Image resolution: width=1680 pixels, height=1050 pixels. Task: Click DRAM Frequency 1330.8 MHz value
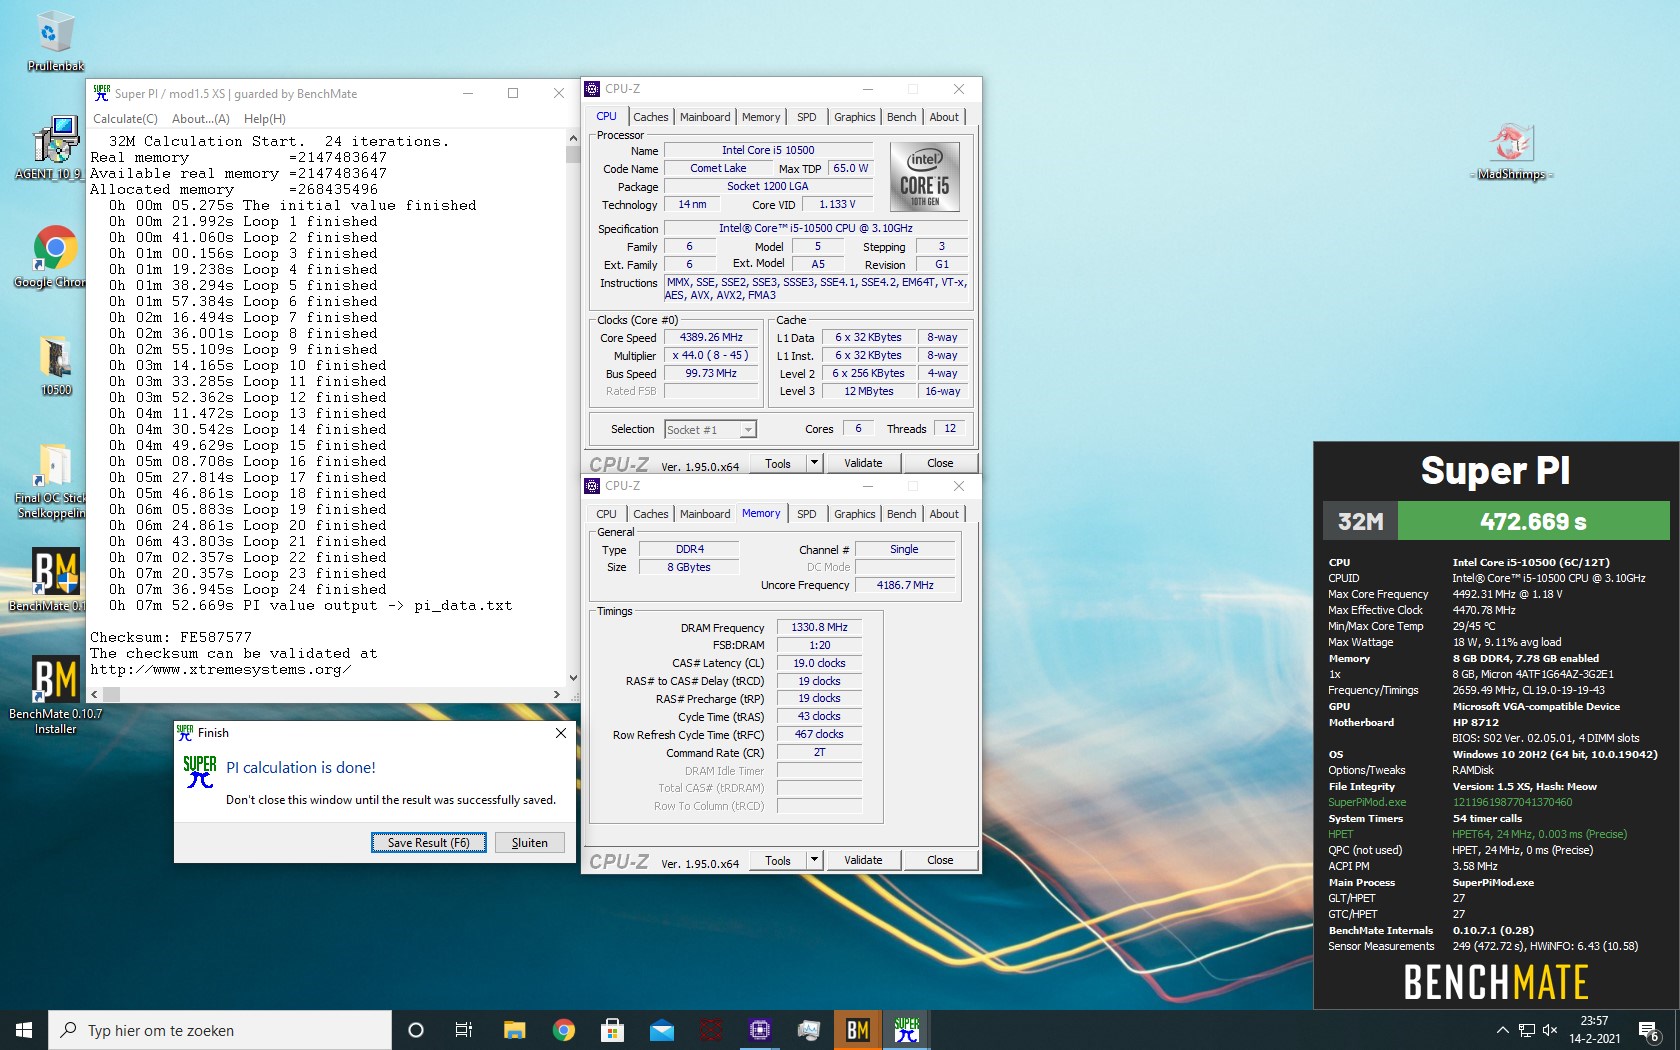click(x=819, y=628)
